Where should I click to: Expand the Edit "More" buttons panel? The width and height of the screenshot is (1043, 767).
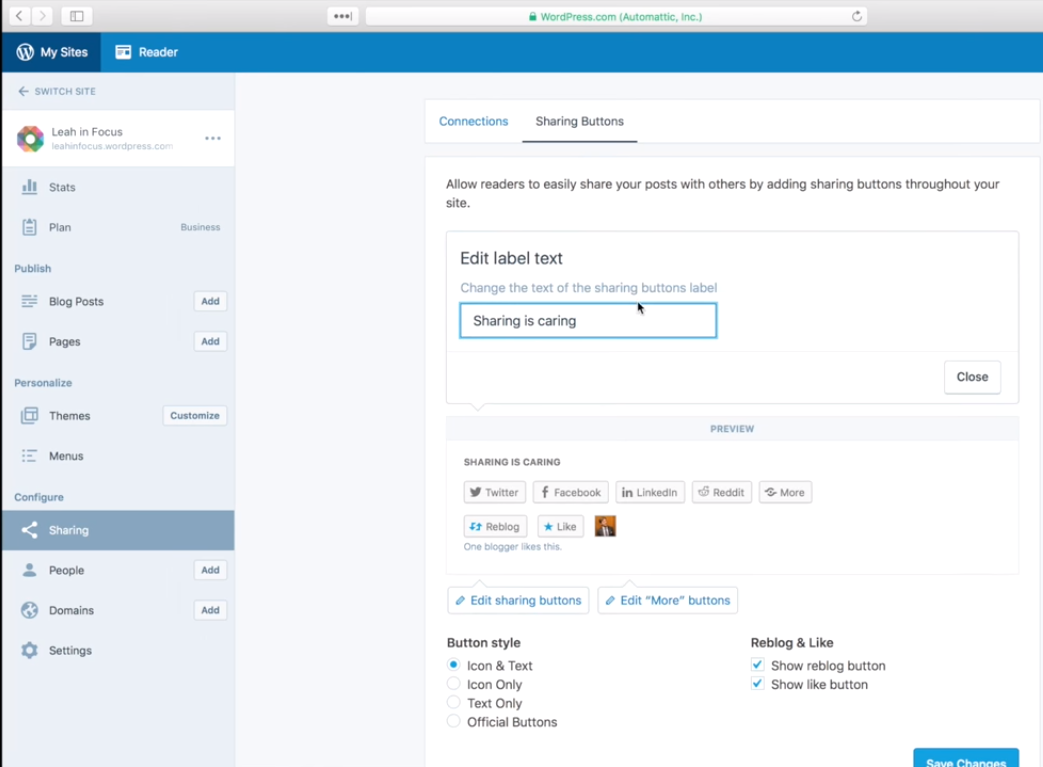click(x=667, y=600)
